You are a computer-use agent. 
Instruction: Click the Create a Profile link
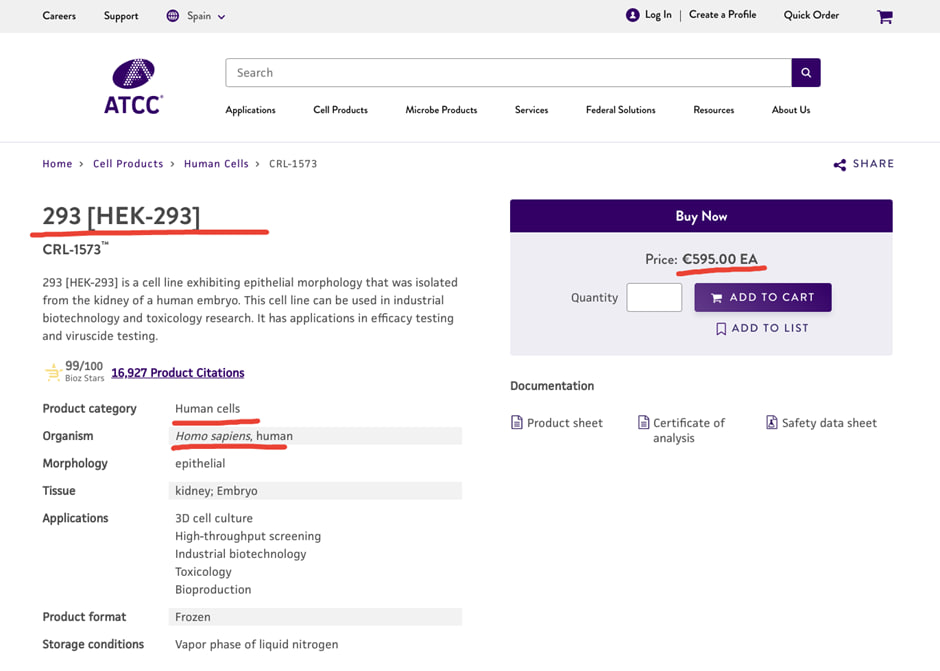coord(722,15)
